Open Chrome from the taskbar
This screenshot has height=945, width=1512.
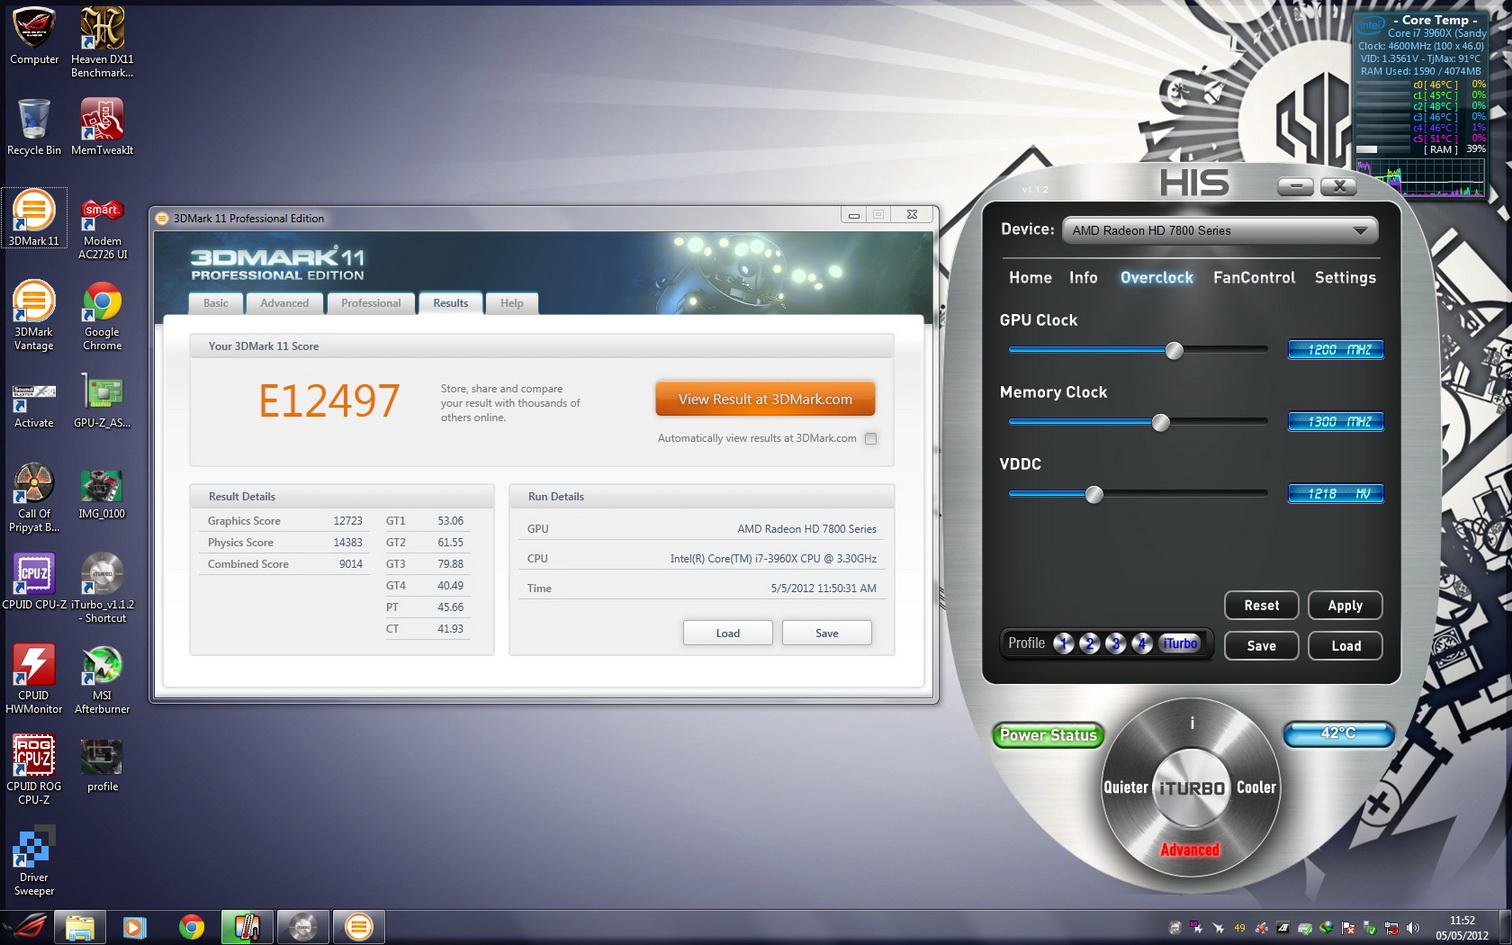[191, 927]
